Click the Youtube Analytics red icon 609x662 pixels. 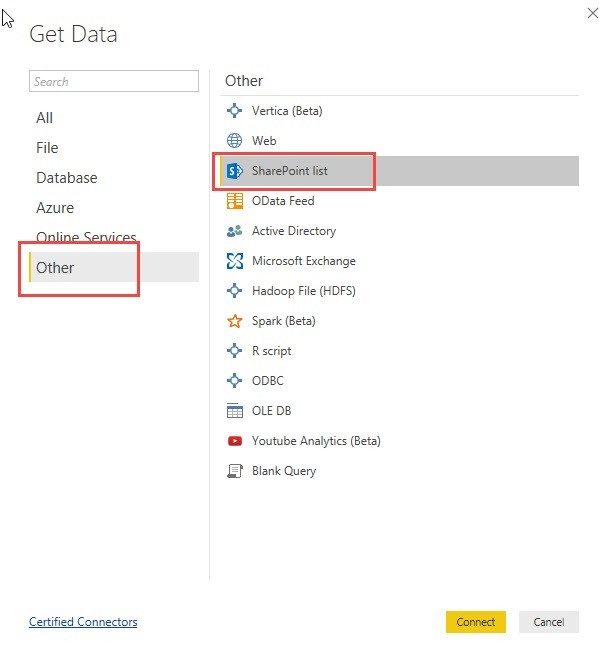point(234,441)
